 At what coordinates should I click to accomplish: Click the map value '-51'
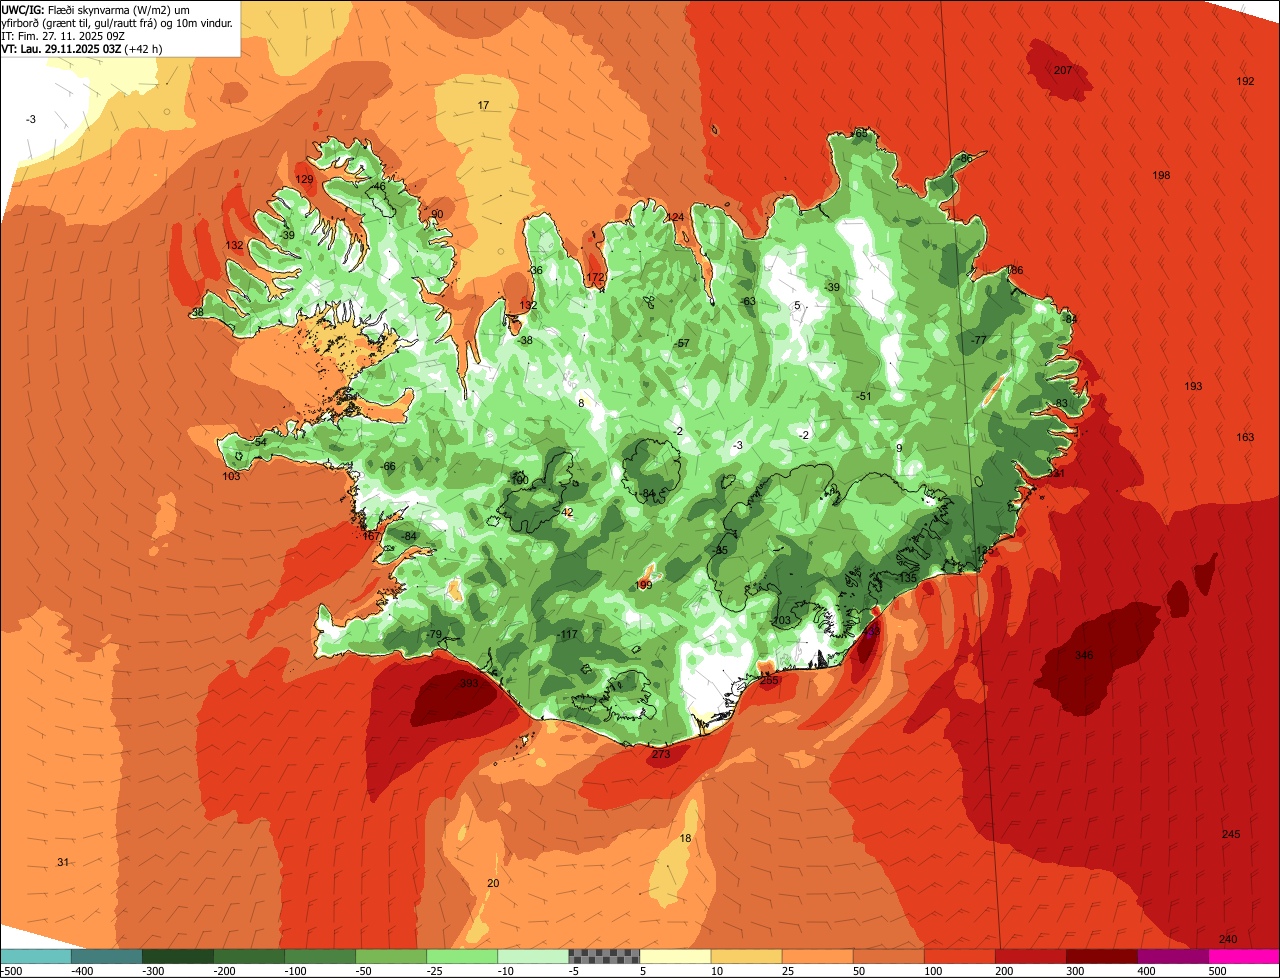(x=864, y=396)
